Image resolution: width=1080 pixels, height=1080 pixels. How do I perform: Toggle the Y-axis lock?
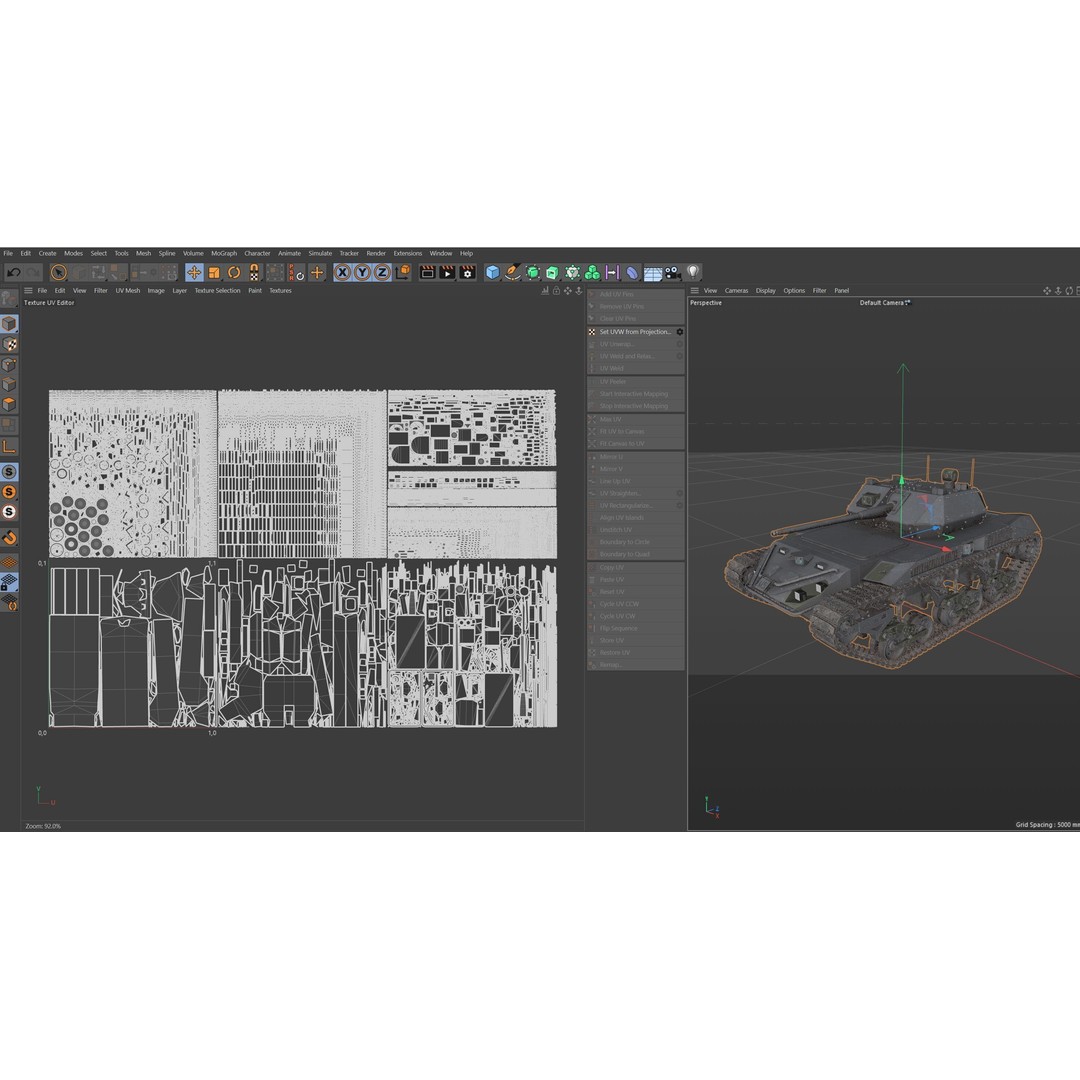point(363,272)
